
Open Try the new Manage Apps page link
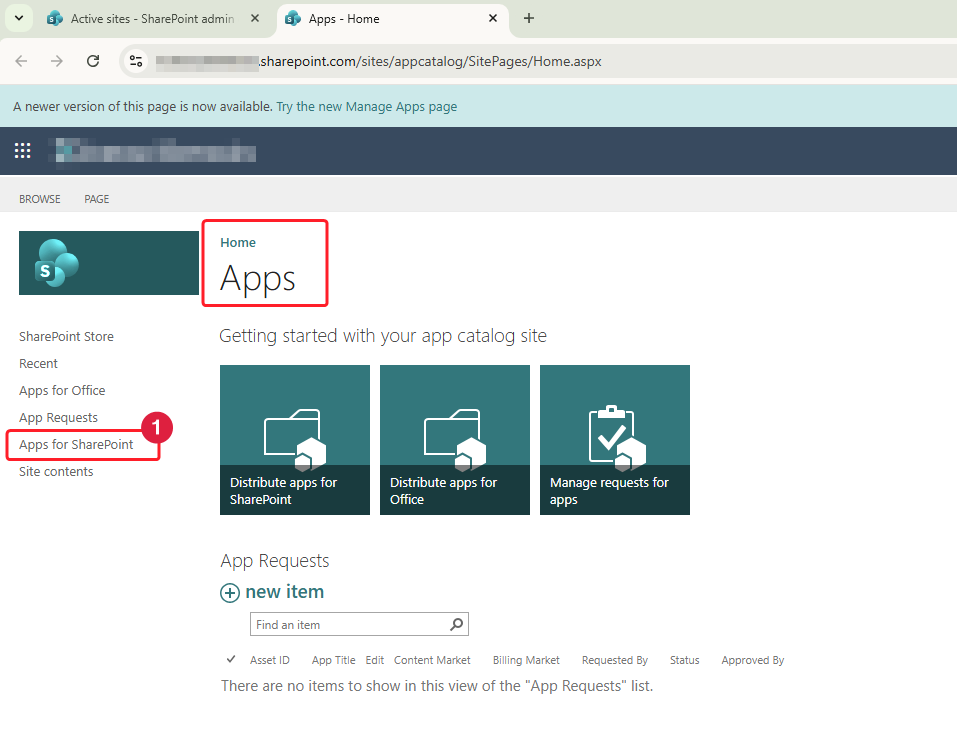pos(366,106)
